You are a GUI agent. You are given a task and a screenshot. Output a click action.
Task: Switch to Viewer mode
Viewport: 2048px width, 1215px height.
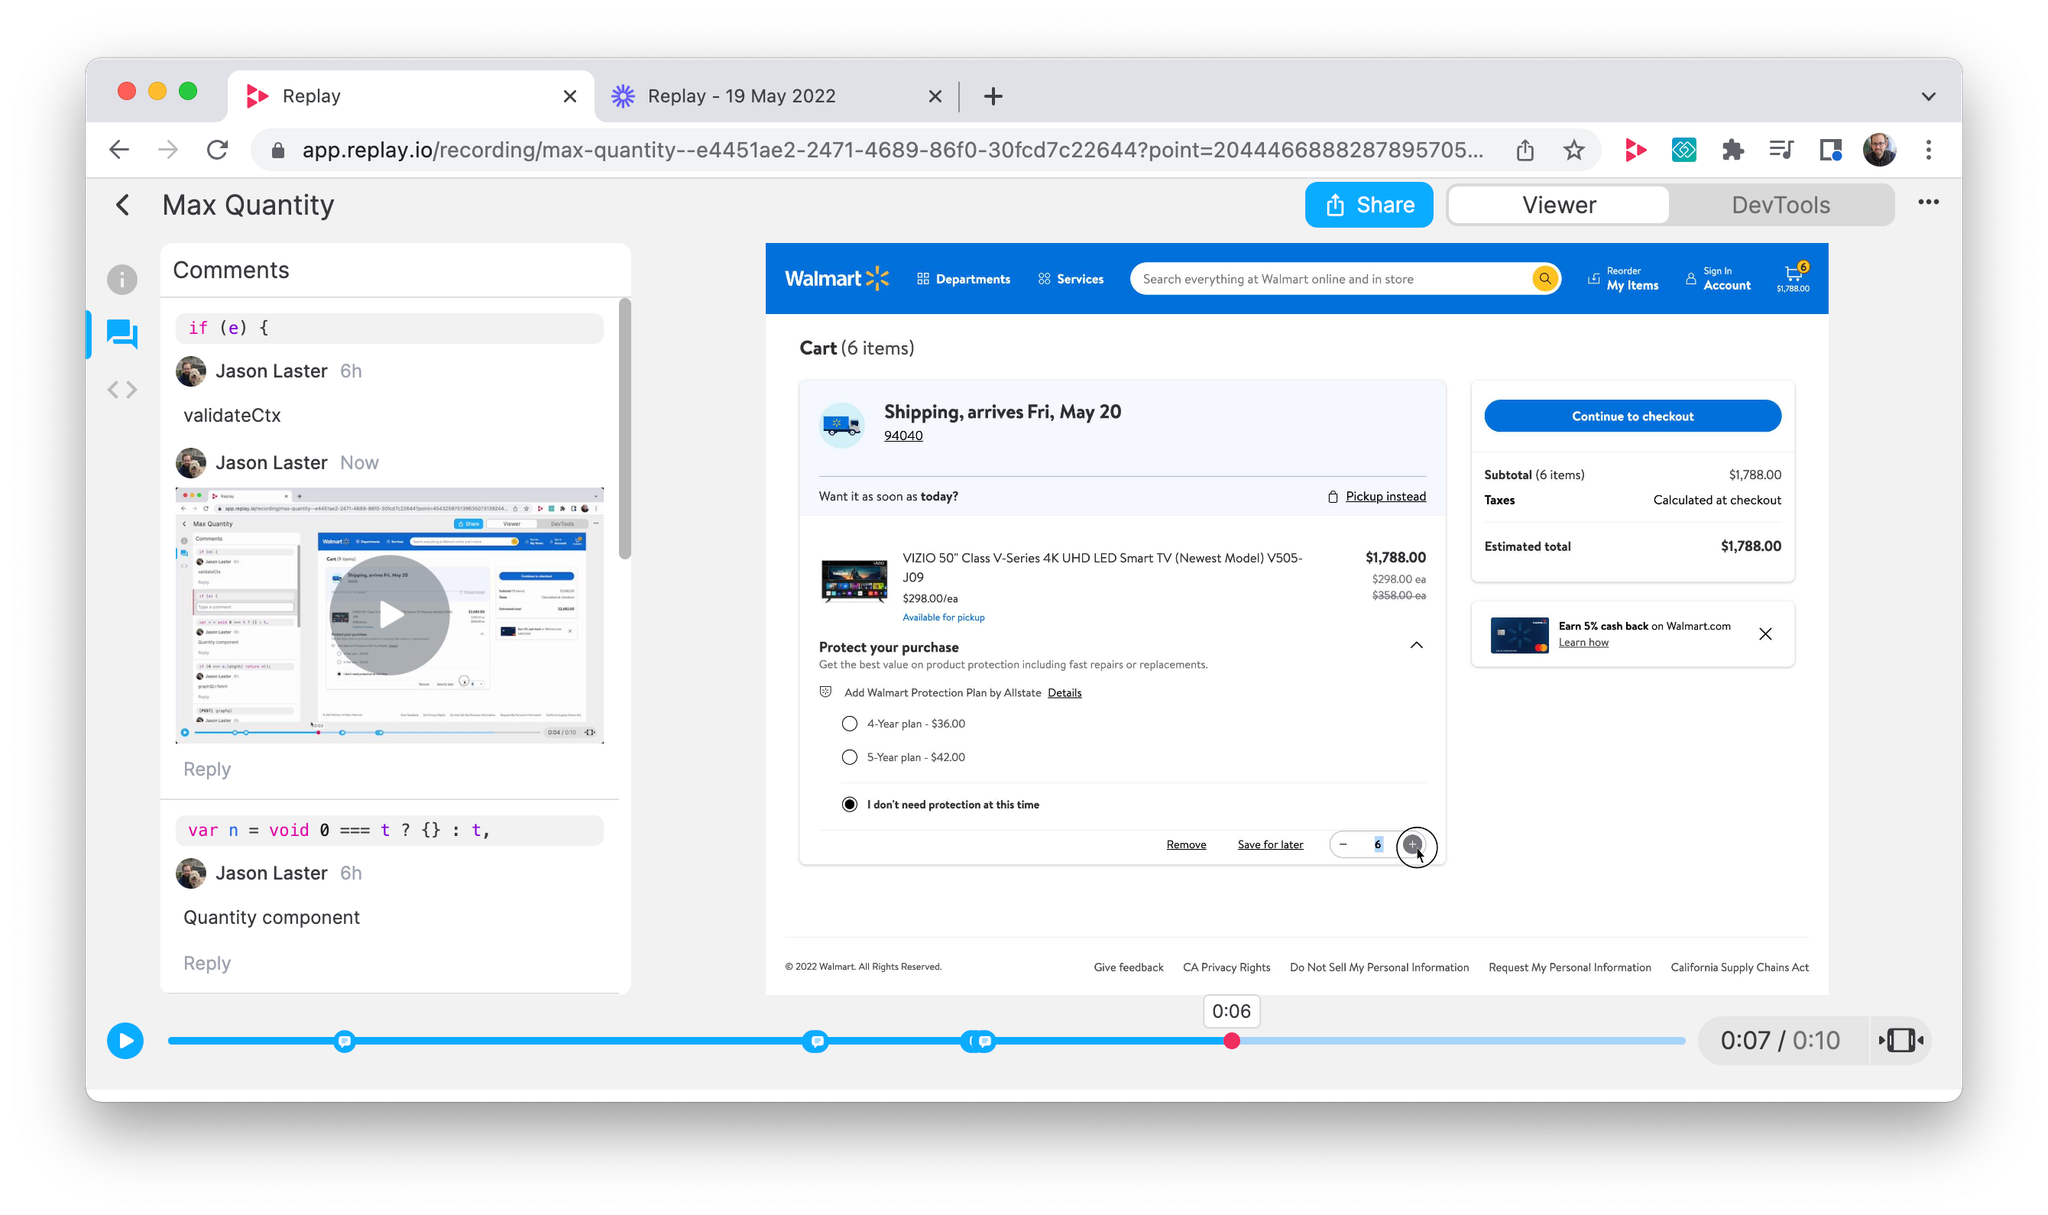point(1558,205)
